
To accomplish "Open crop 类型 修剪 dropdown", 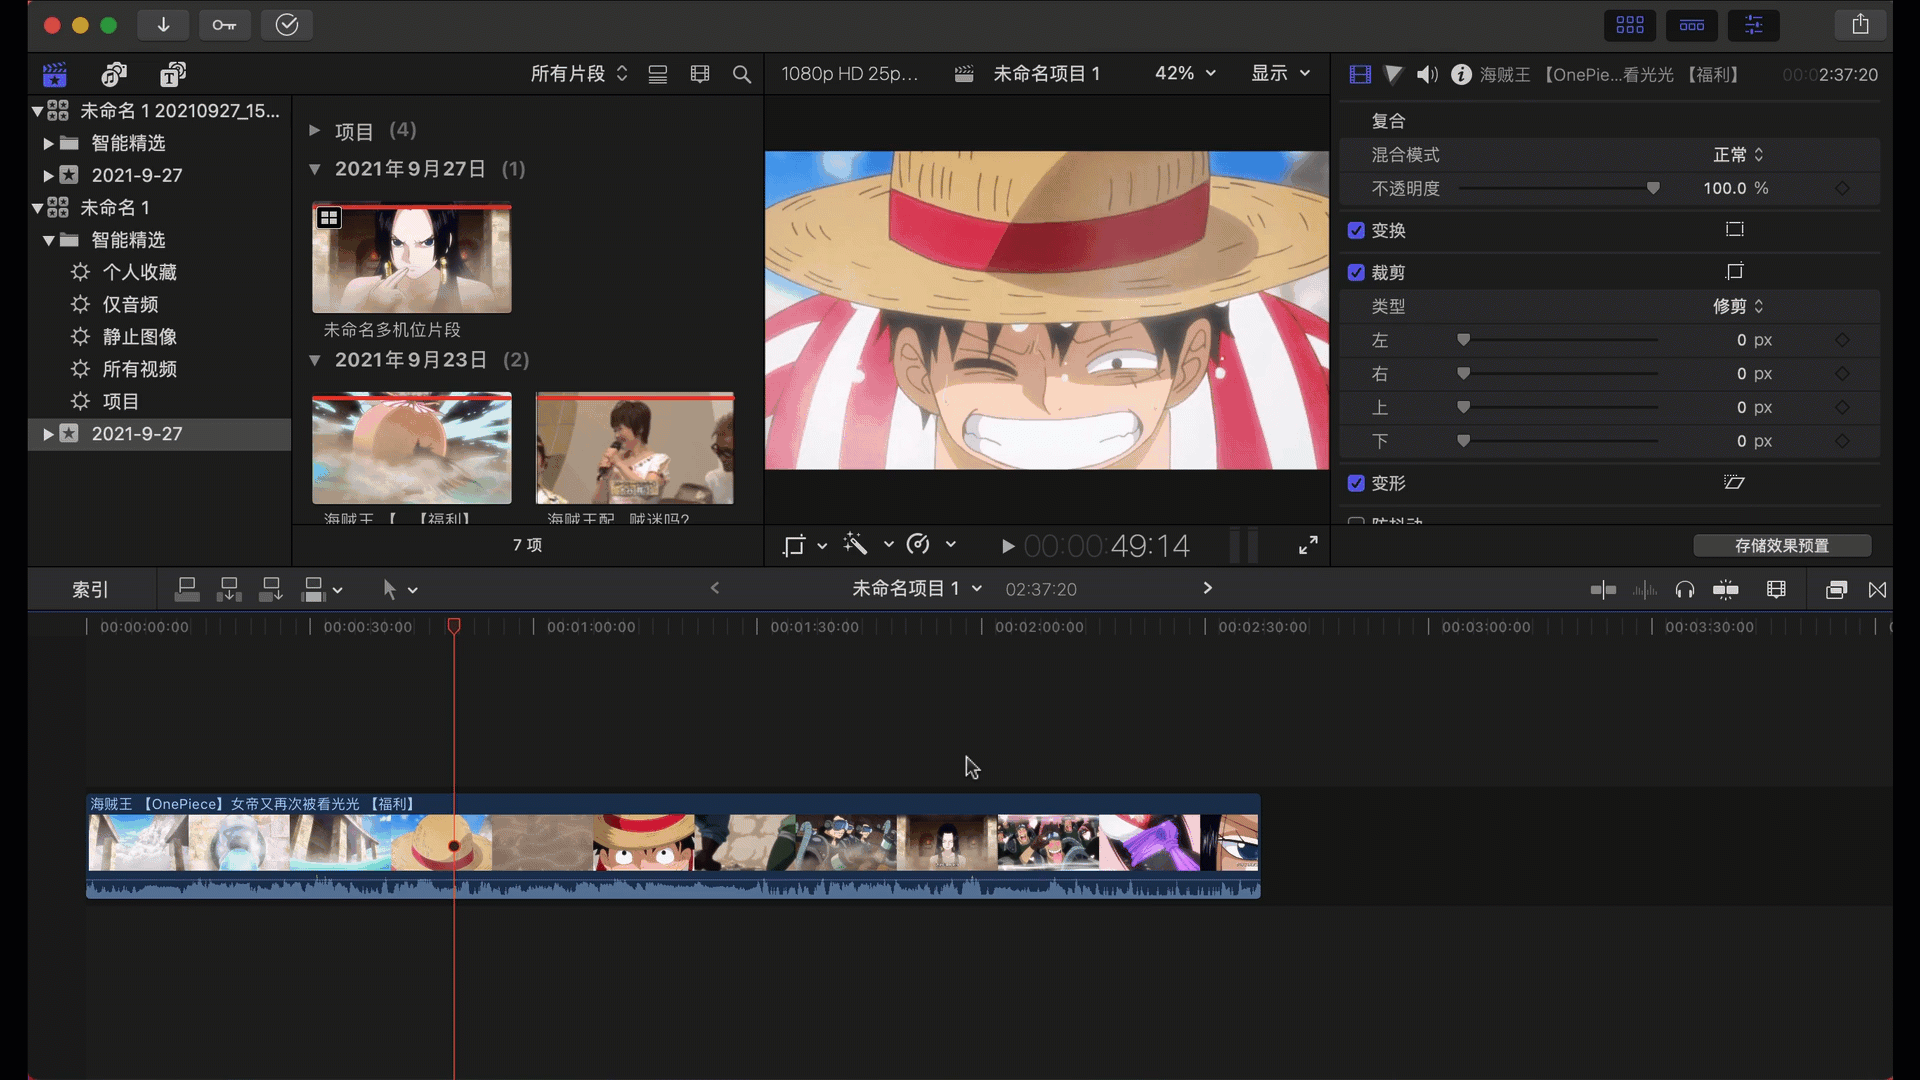I will [1738, 307].
